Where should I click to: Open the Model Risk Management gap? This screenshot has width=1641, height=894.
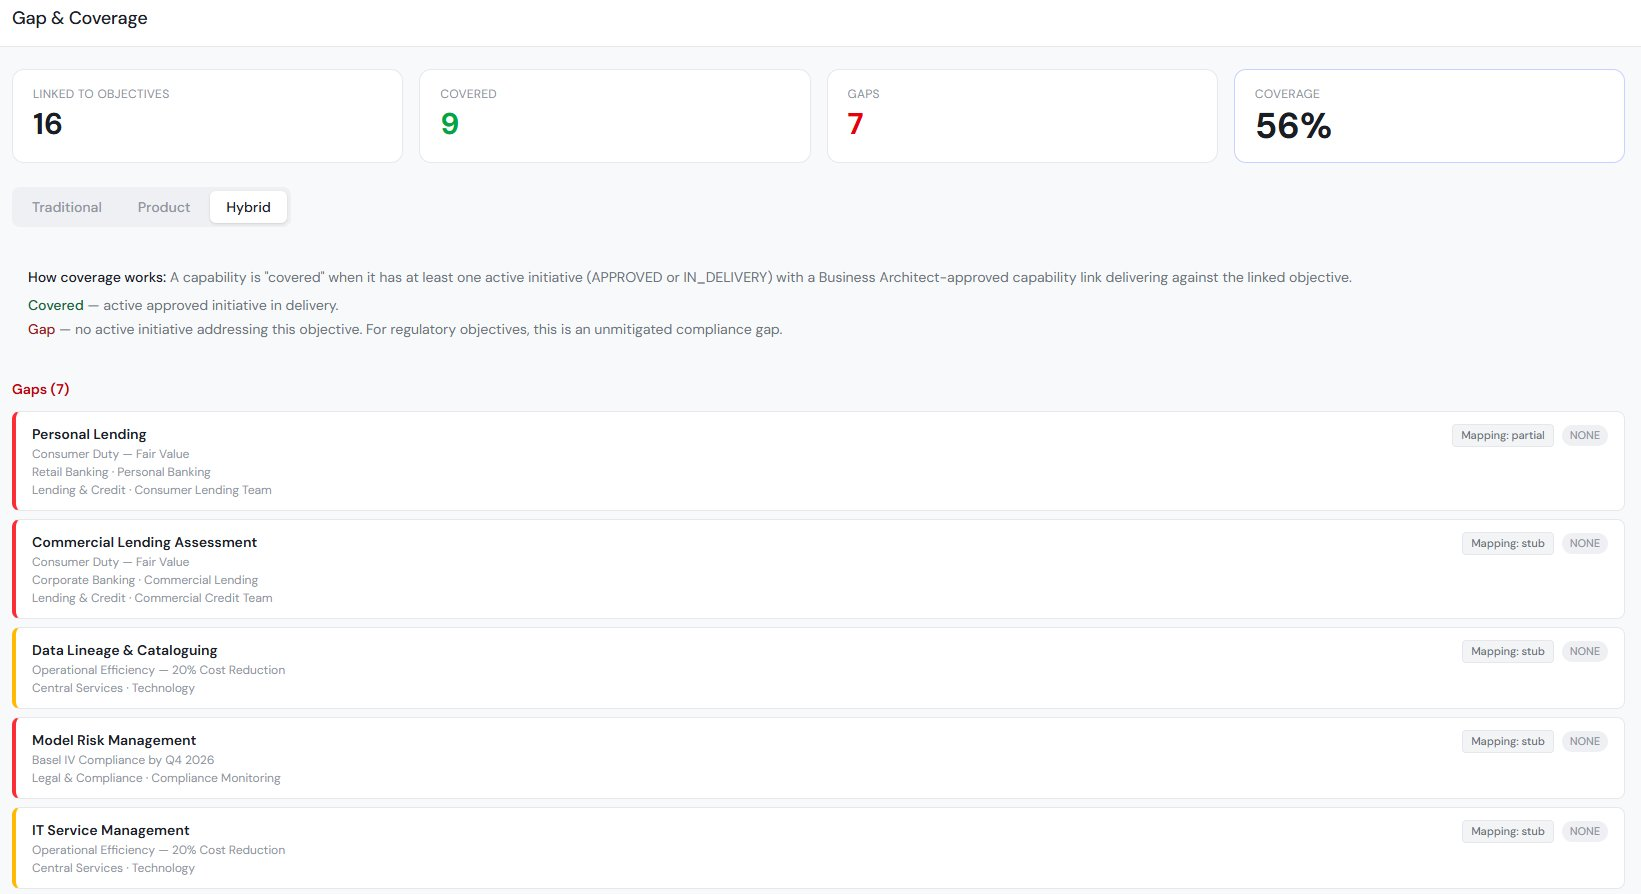[114, 740]
